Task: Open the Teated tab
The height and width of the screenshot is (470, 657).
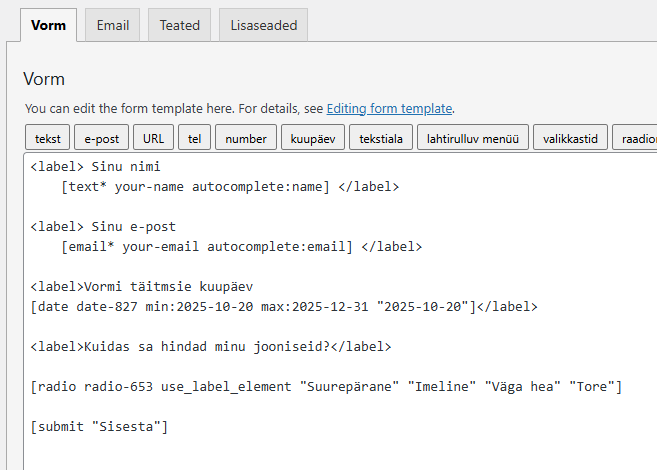Action: click(x=179, y=25)
